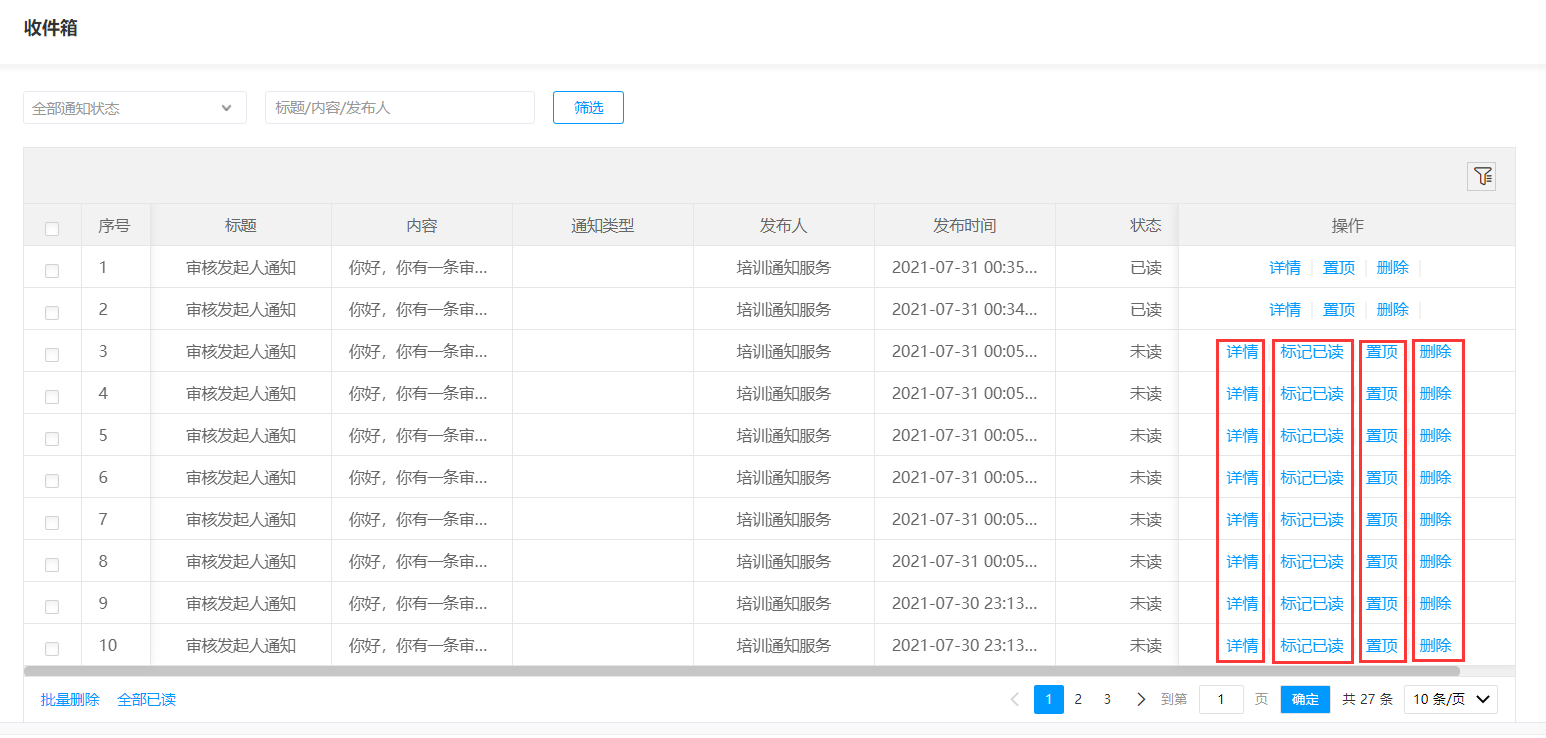Check the checkbox for row 6

click(x=52, y=481)
